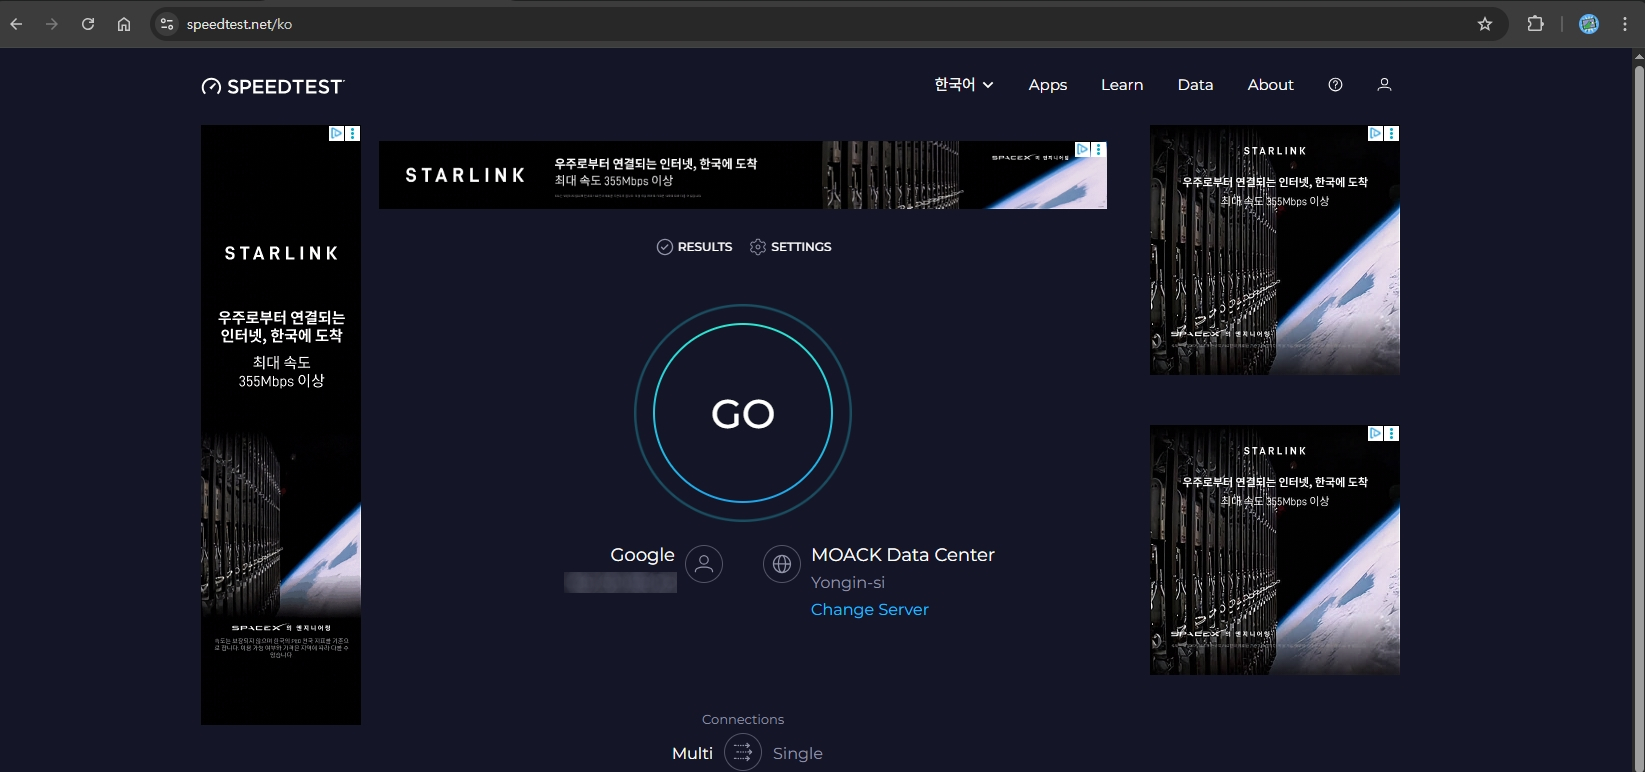Click the upper-right Starlink square ad
The image size is (1645, 772).
point(1275,250)
